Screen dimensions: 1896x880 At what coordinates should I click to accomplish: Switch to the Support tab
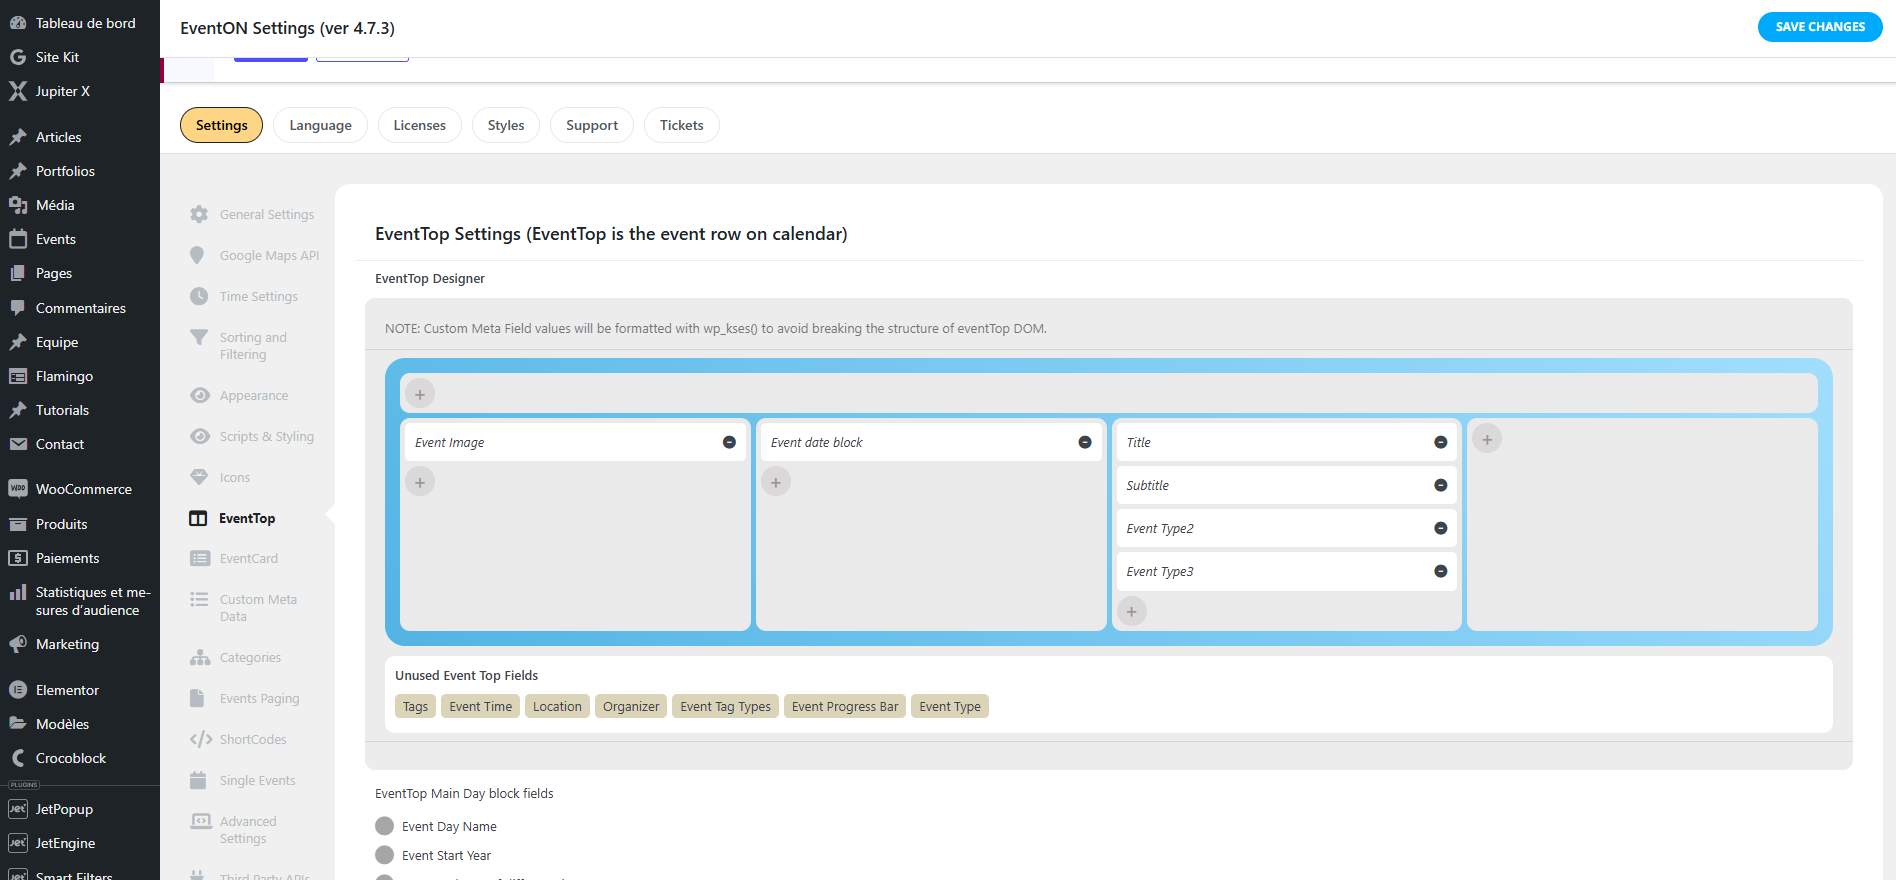pyautogui.click(x=592, y=125)
